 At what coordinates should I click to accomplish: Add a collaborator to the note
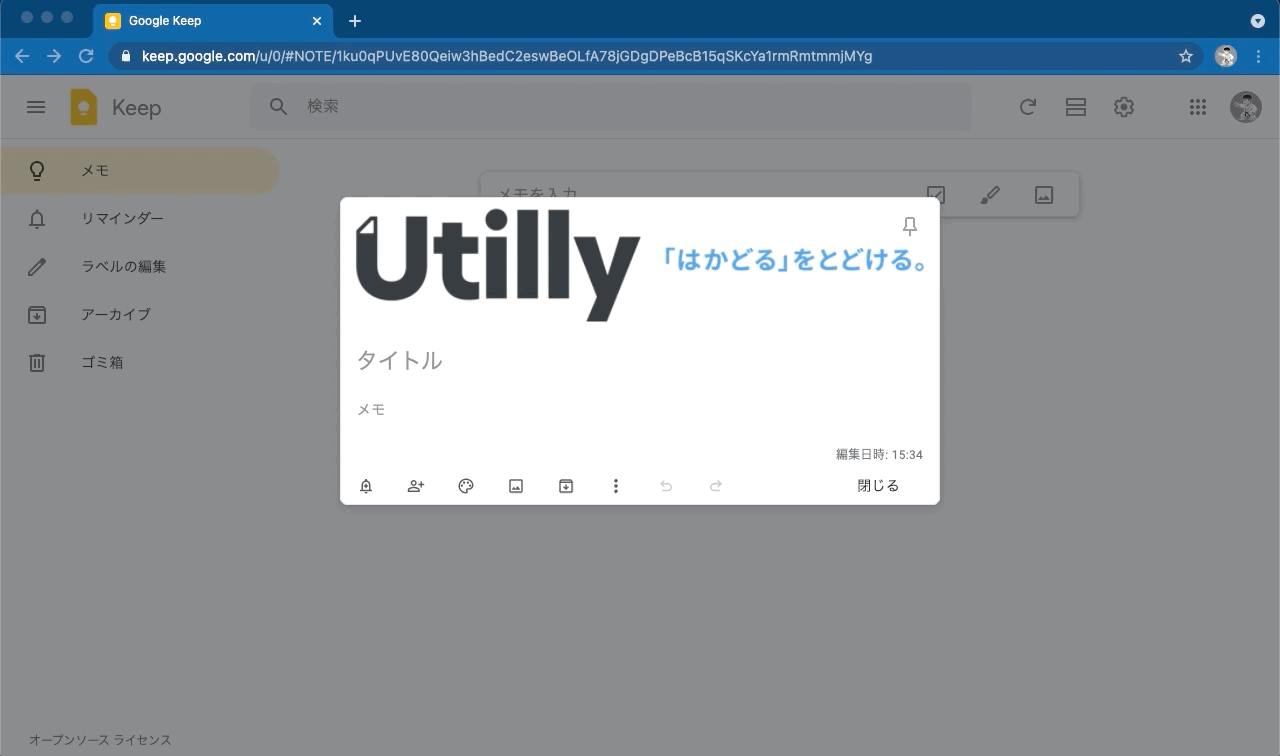416,486
